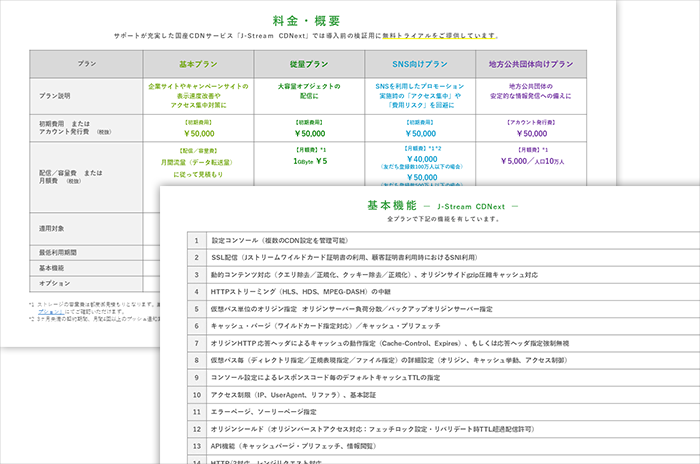Click row 5 仮想パス単位のオリジン指定 feature
This screenshot has width=700, height=464.
click(x=352, y=309)
